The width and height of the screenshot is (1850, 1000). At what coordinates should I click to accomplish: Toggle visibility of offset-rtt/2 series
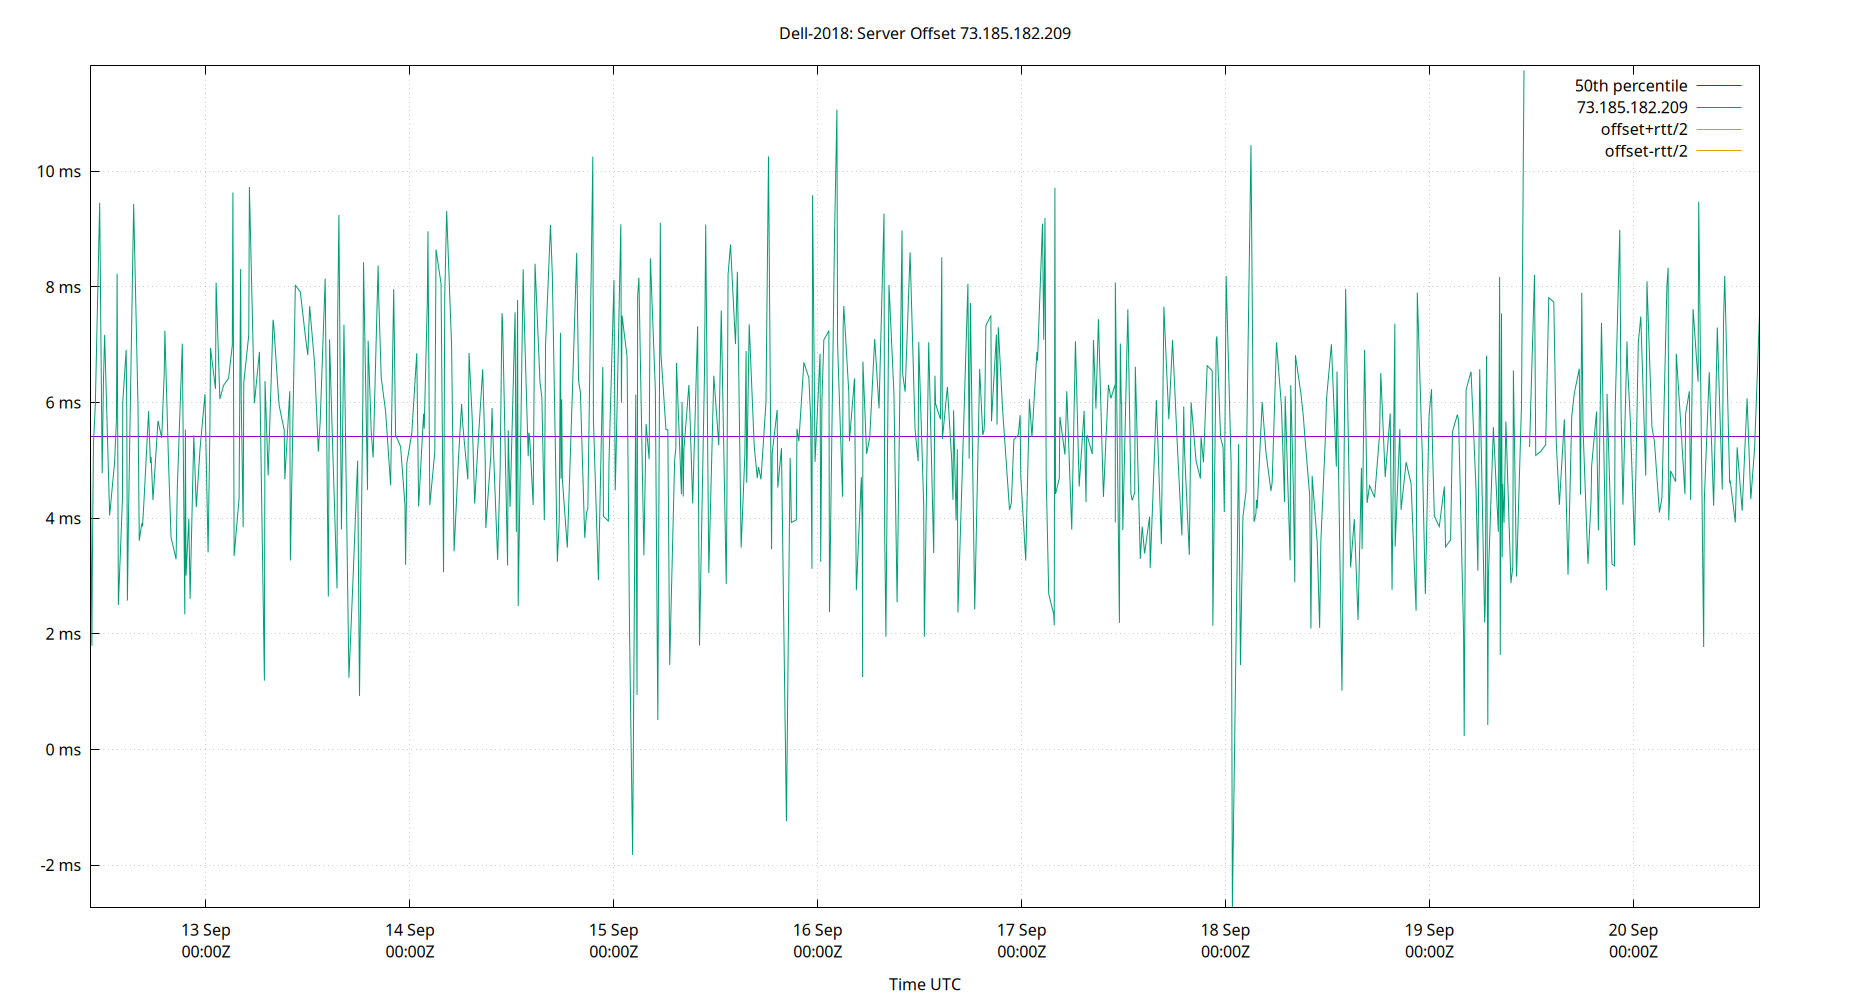point(1645,150)
